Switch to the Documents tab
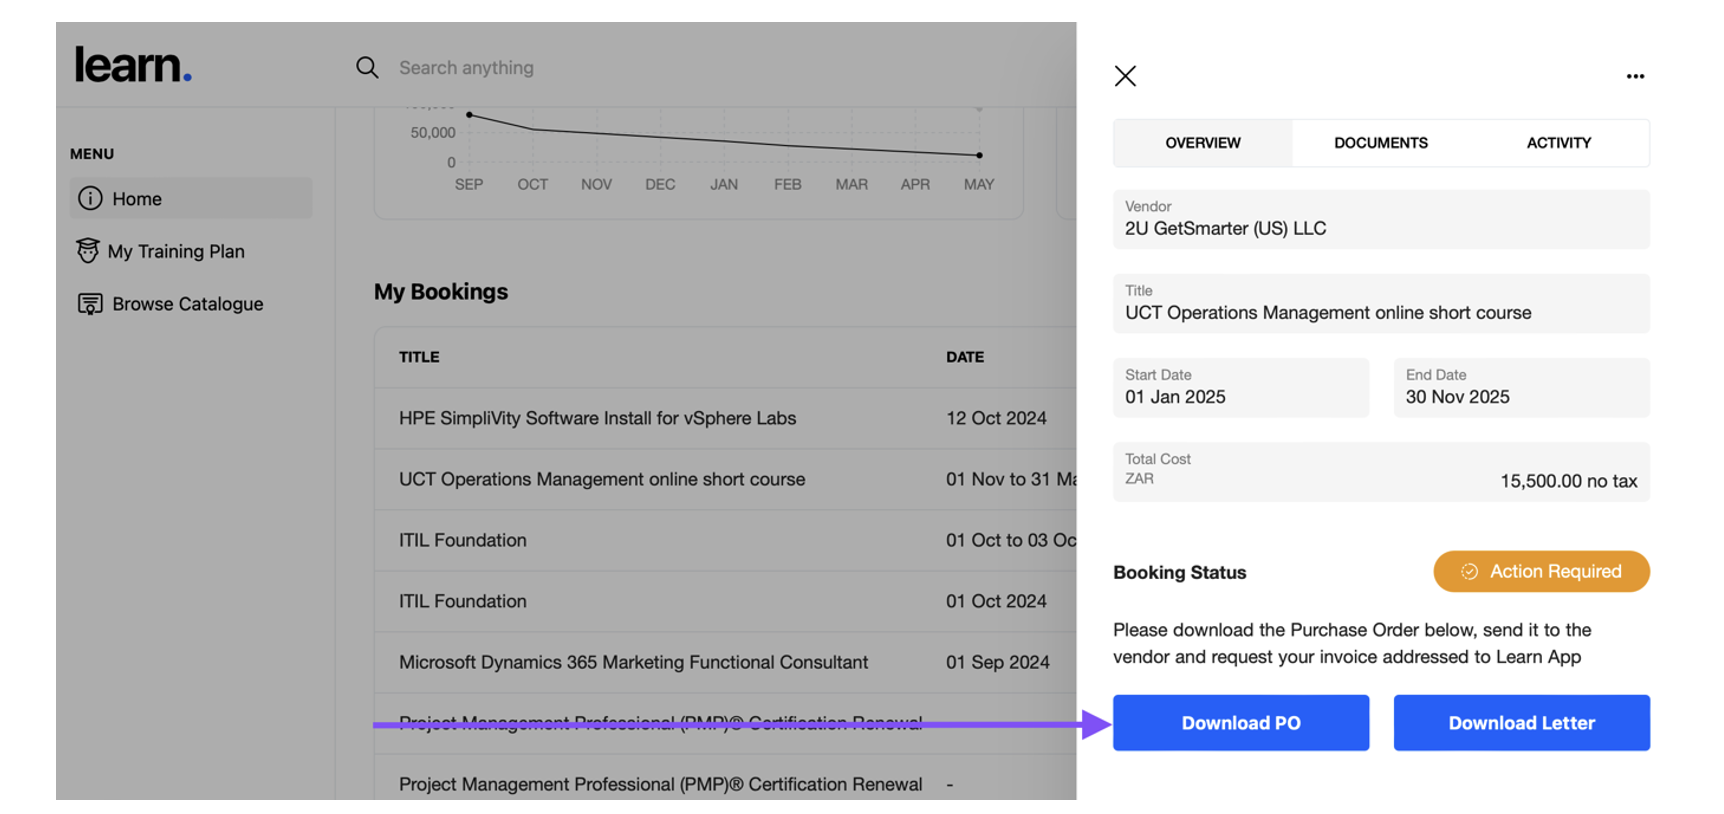Viewport: 1724px width, 814px height. click(x=1380, y=143)
